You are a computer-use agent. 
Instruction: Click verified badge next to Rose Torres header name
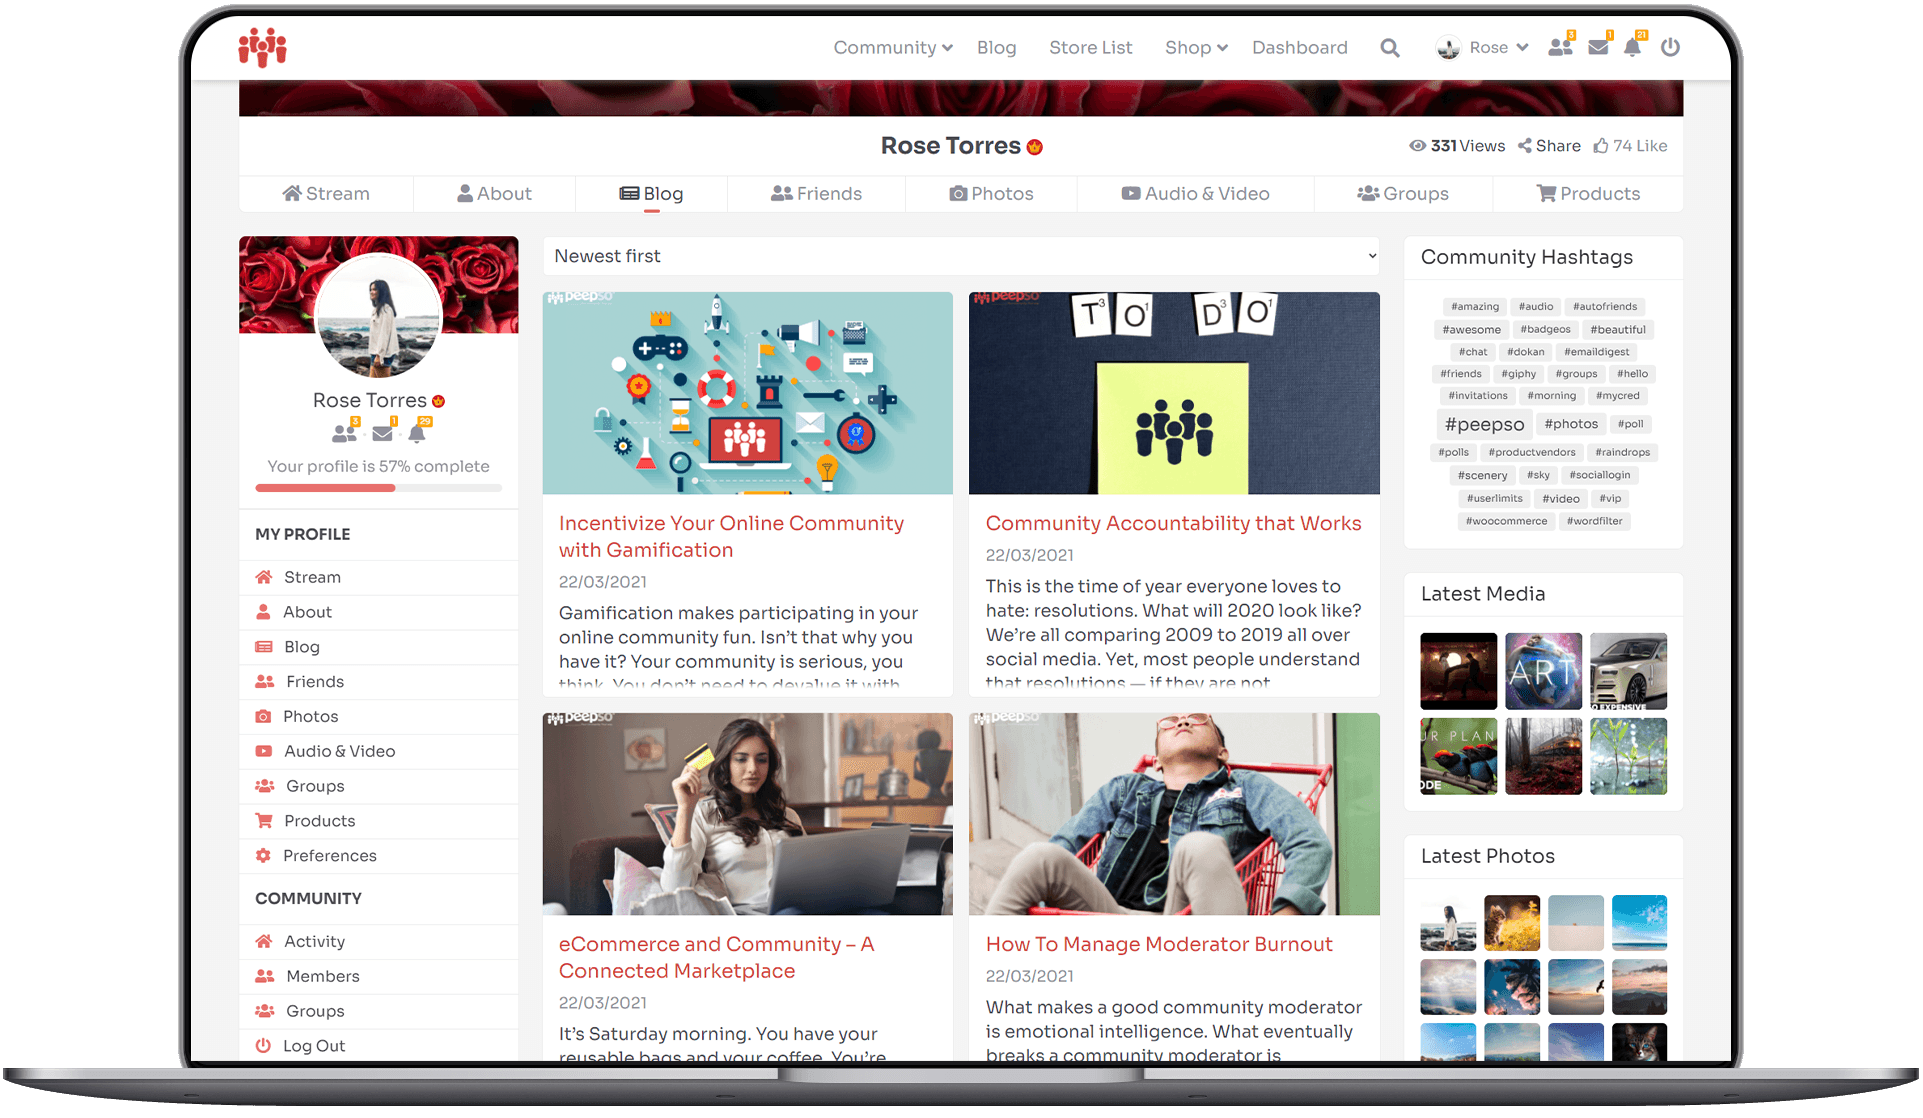pyautogui.click(x=1035, y=147)
